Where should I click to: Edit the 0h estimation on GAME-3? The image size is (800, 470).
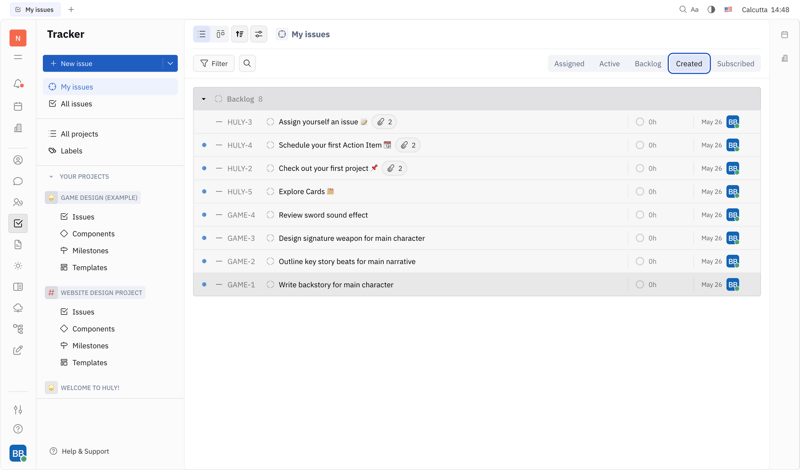coord(646,238)
